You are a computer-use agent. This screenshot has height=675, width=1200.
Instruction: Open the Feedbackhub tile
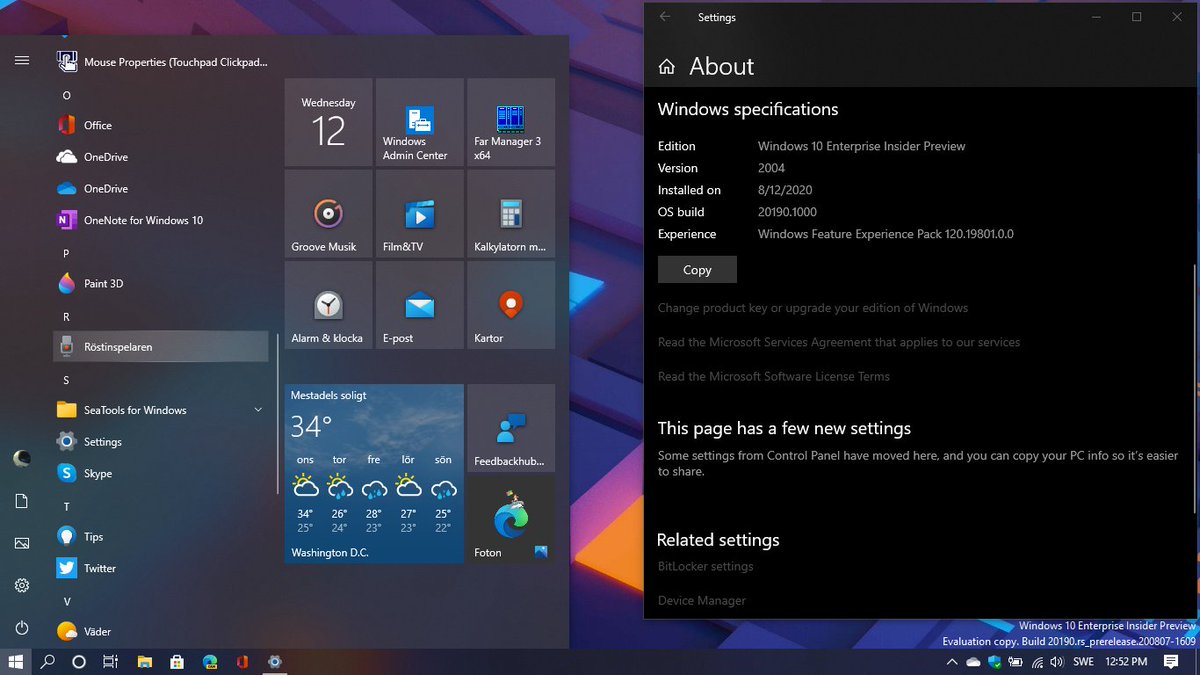(x=510, y=428)
